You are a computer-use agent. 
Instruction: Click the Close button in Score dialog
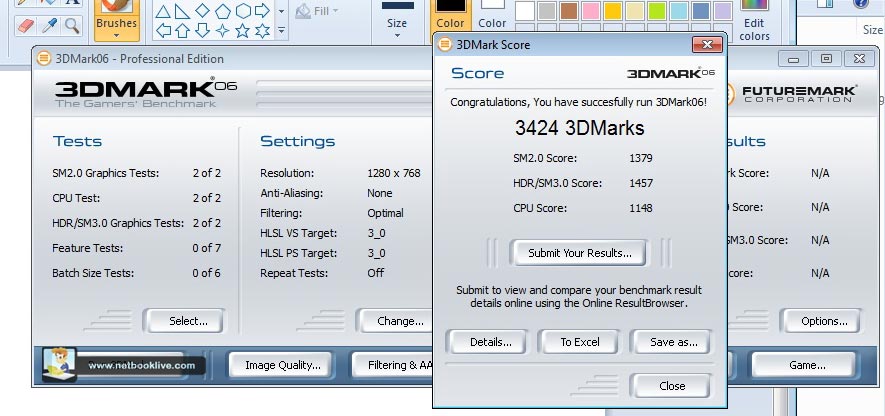[x=671, y=386]
